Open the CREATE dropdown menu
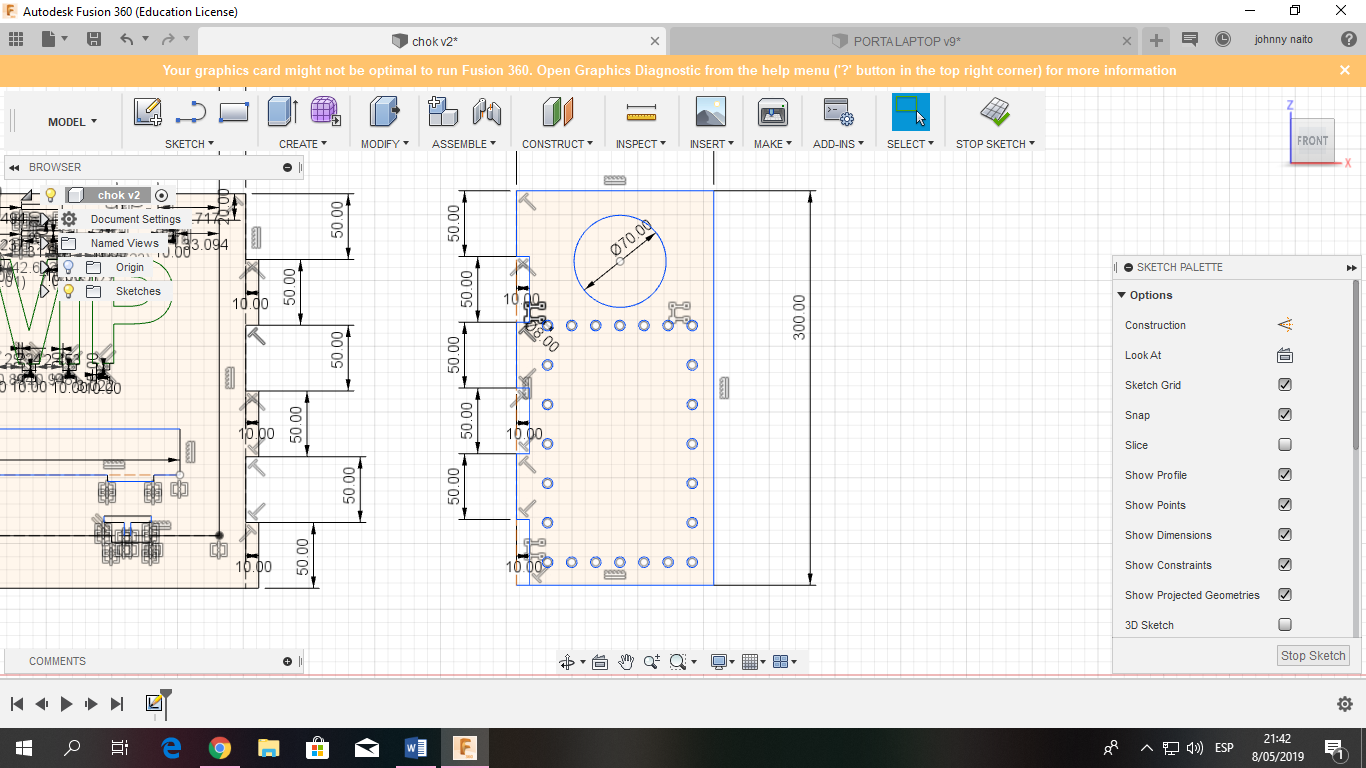Screen dimensions: 1366x768 (303, 144)
